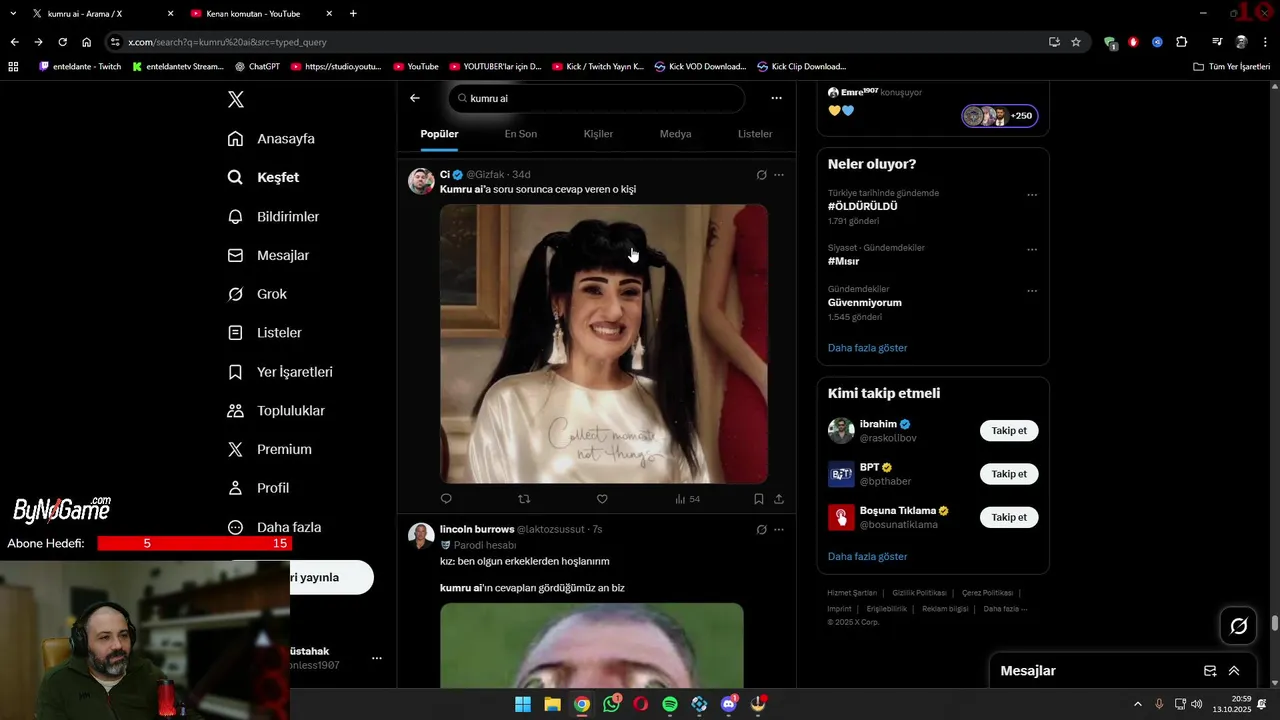Bookmark this page with star icon
1280x720 pixels.
(x=1076, y=42)
